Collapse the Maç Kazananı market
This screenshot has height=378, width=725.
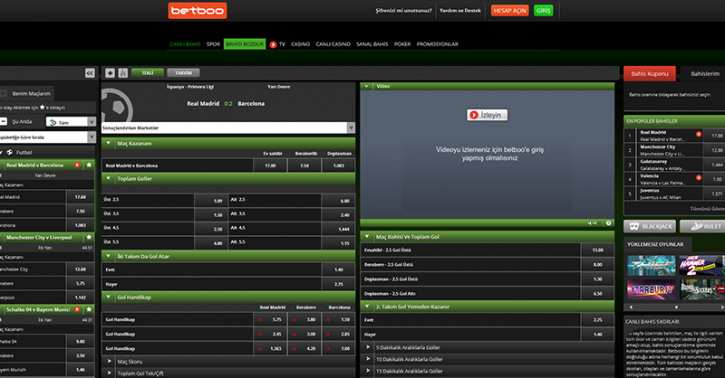(x=109, y=143)
